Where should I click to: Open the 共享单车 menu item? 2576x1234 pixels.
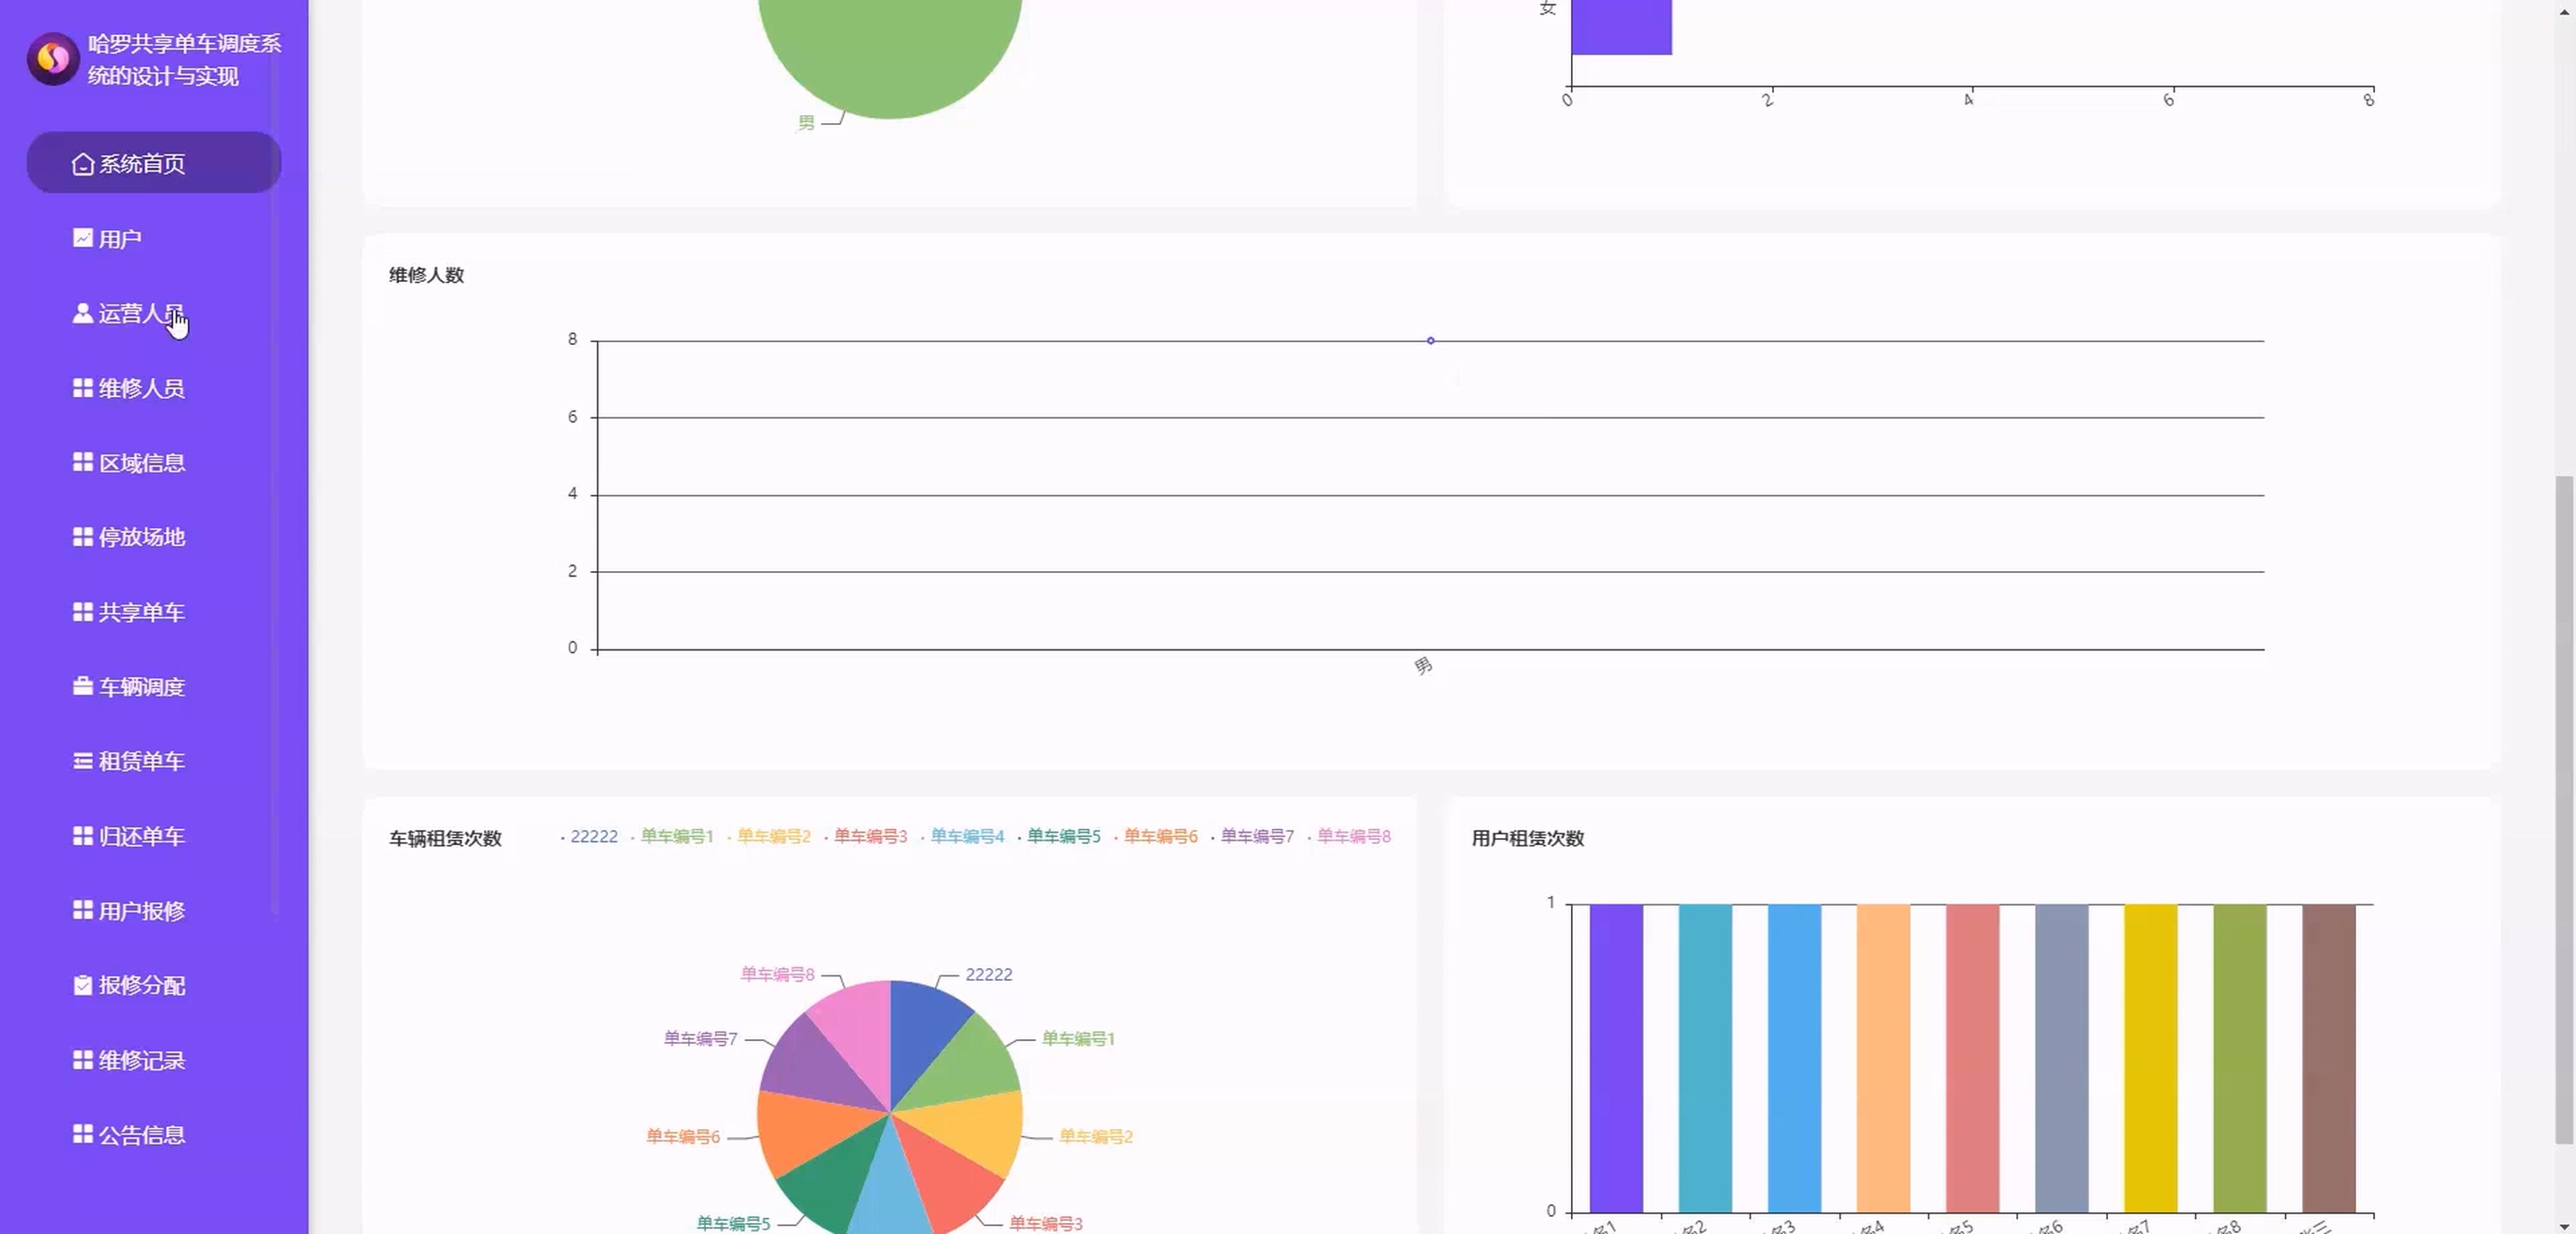coord(141,612)
